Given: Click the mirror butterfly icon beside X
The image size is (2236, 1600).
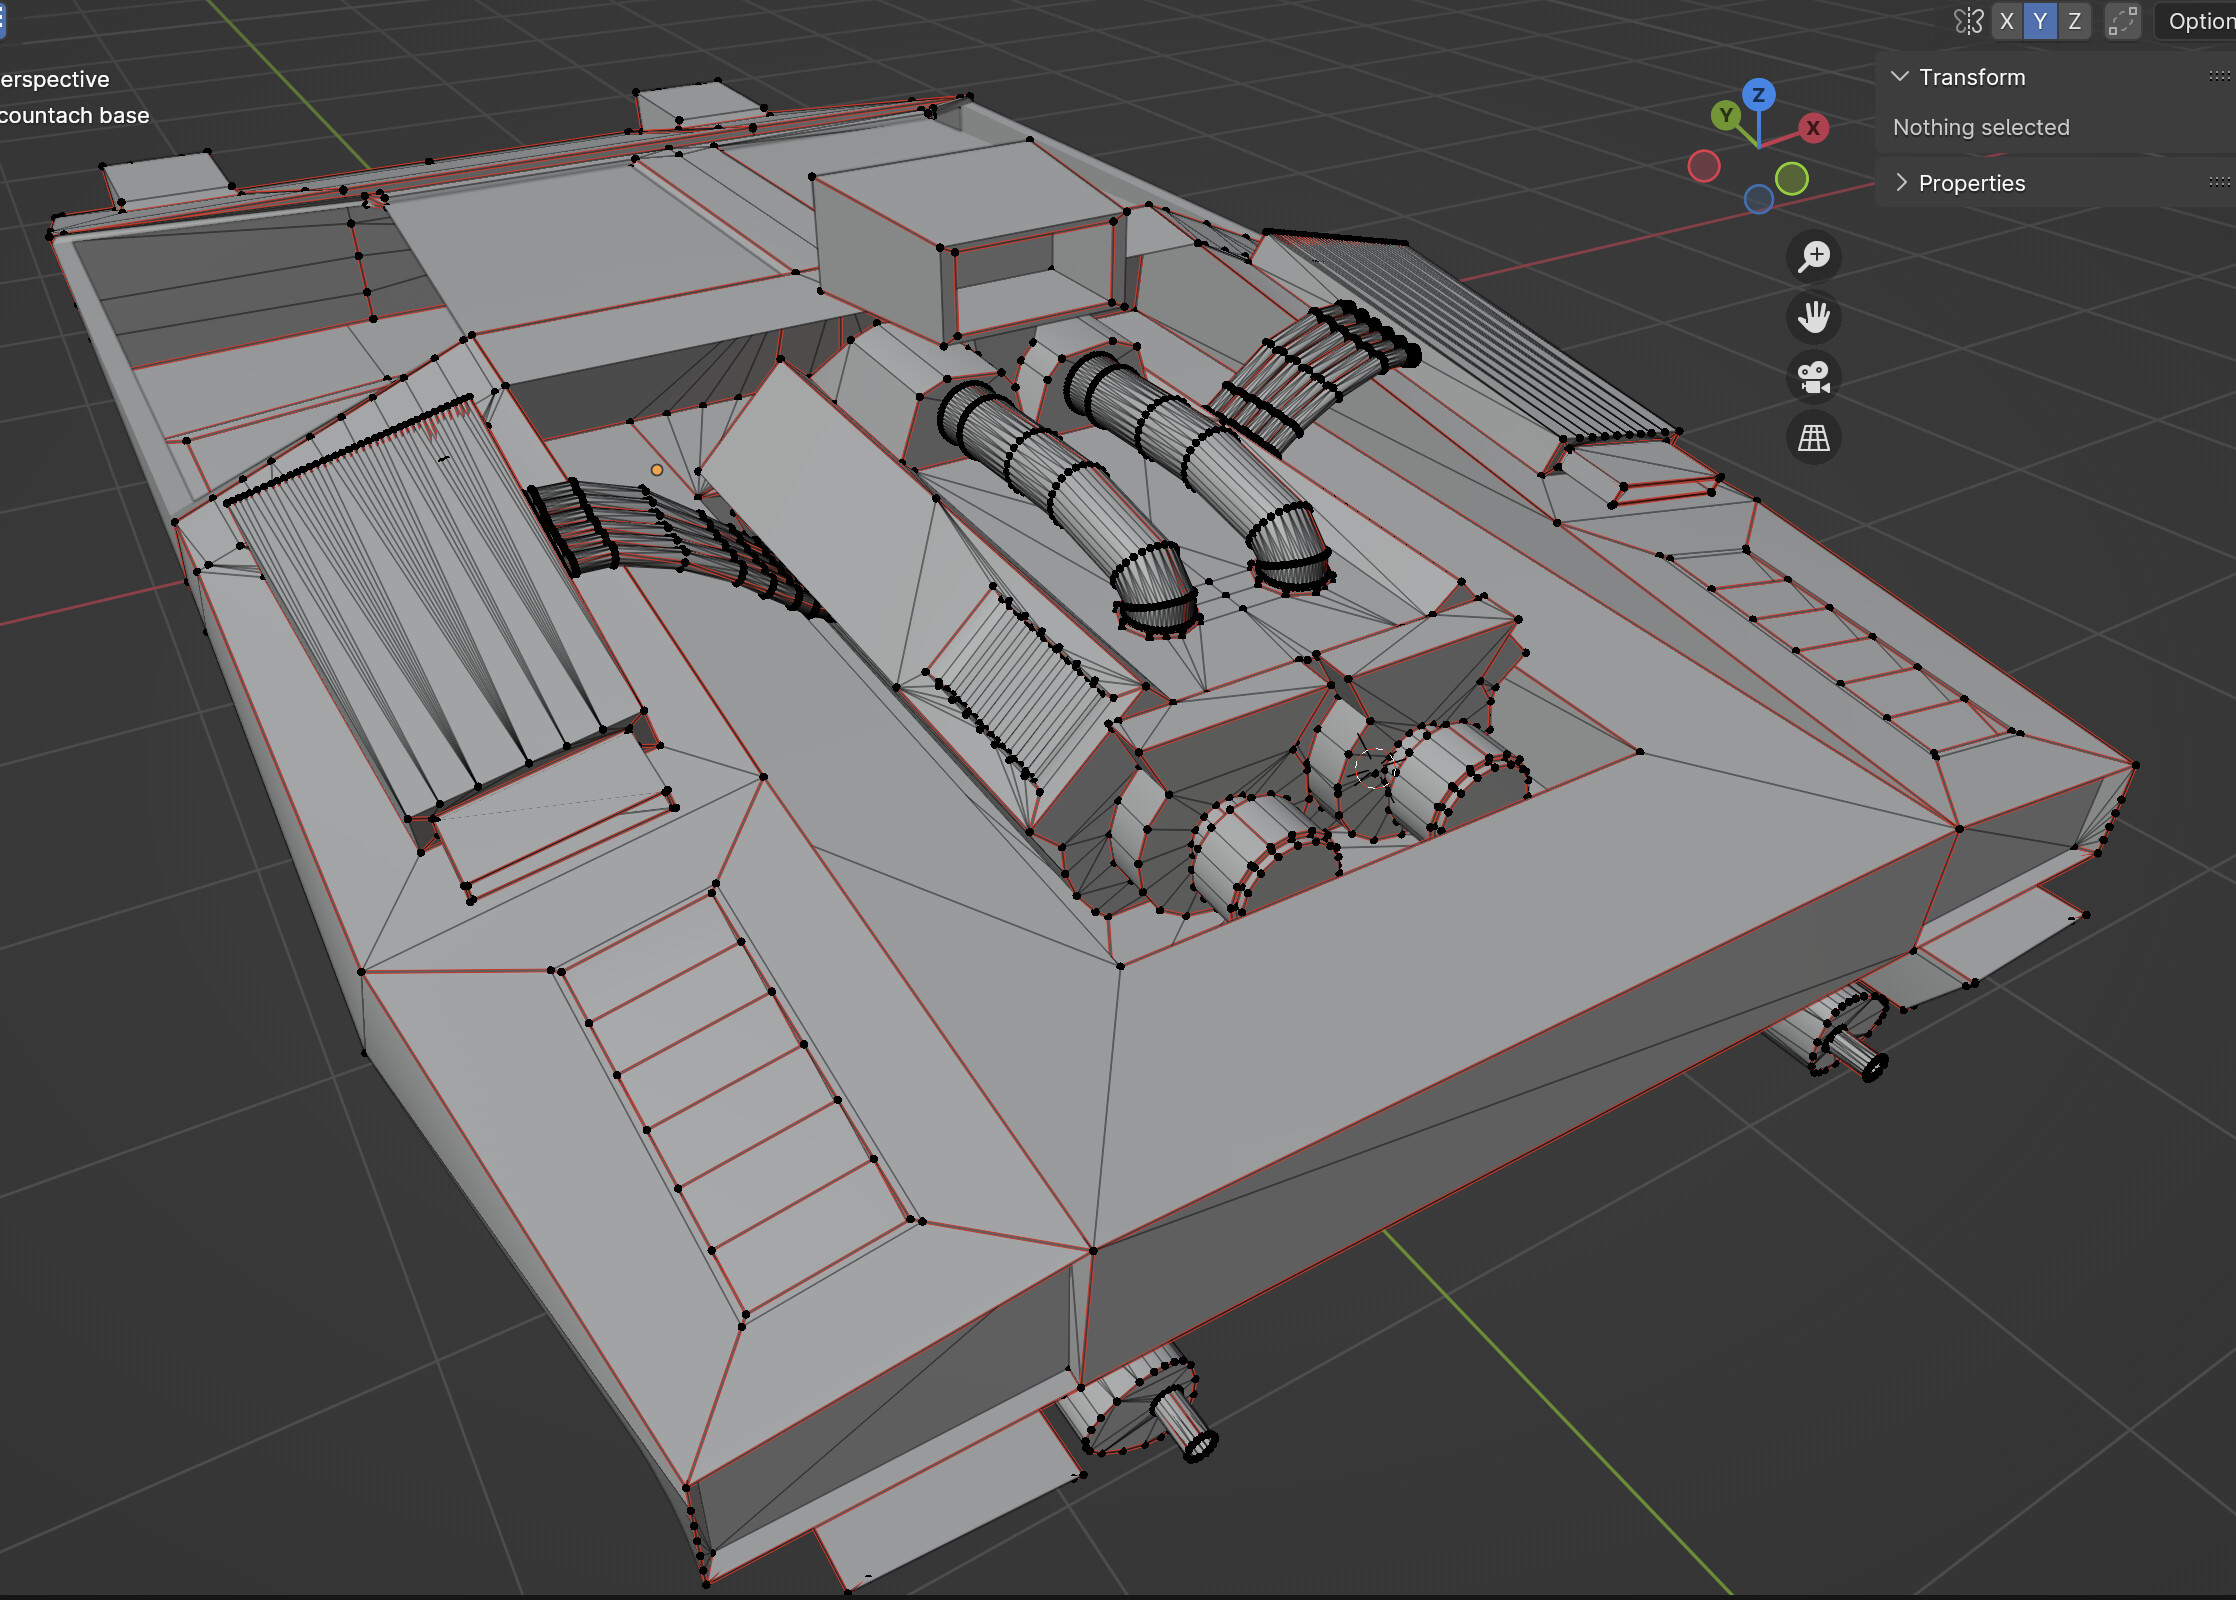Looking at the screenshot, I should [1968, 21].
